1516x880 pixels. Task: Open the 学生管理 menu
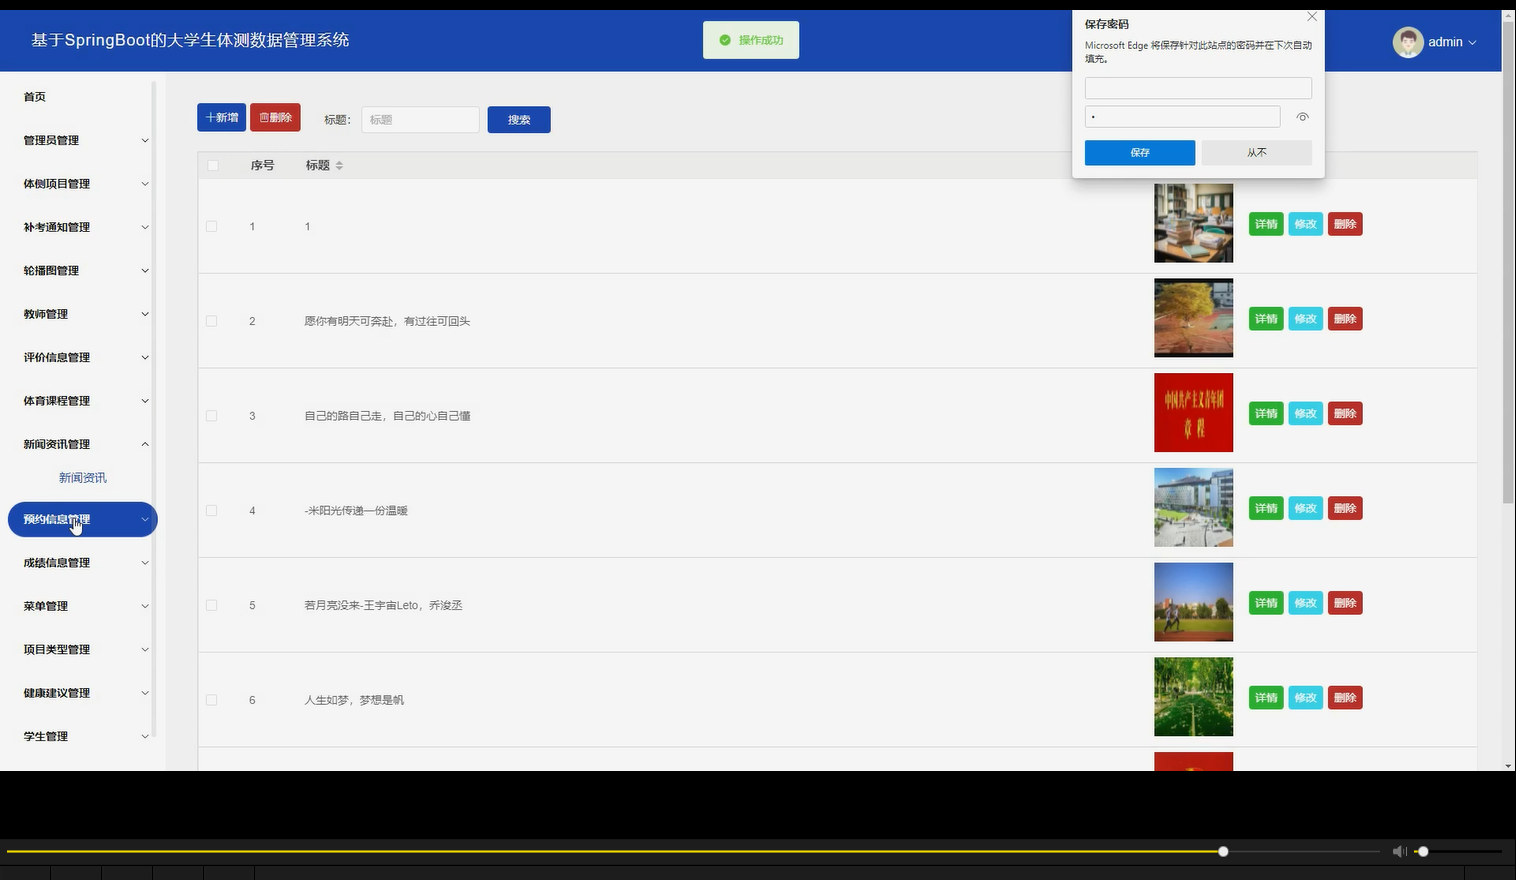83,736
